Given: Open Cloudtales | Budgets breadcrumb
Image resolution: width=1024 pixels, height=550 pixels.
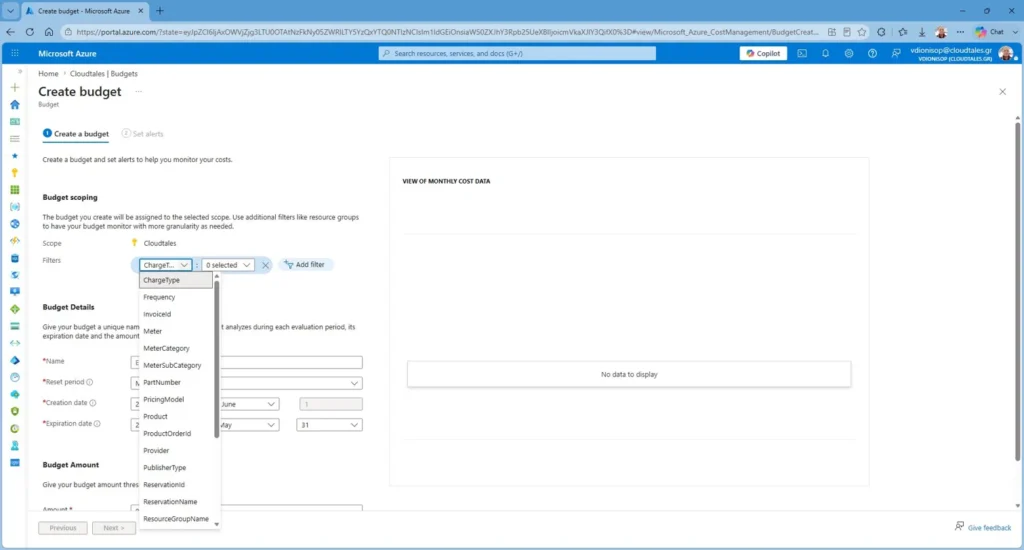Looking at the screenshot, I should [104, 74].
